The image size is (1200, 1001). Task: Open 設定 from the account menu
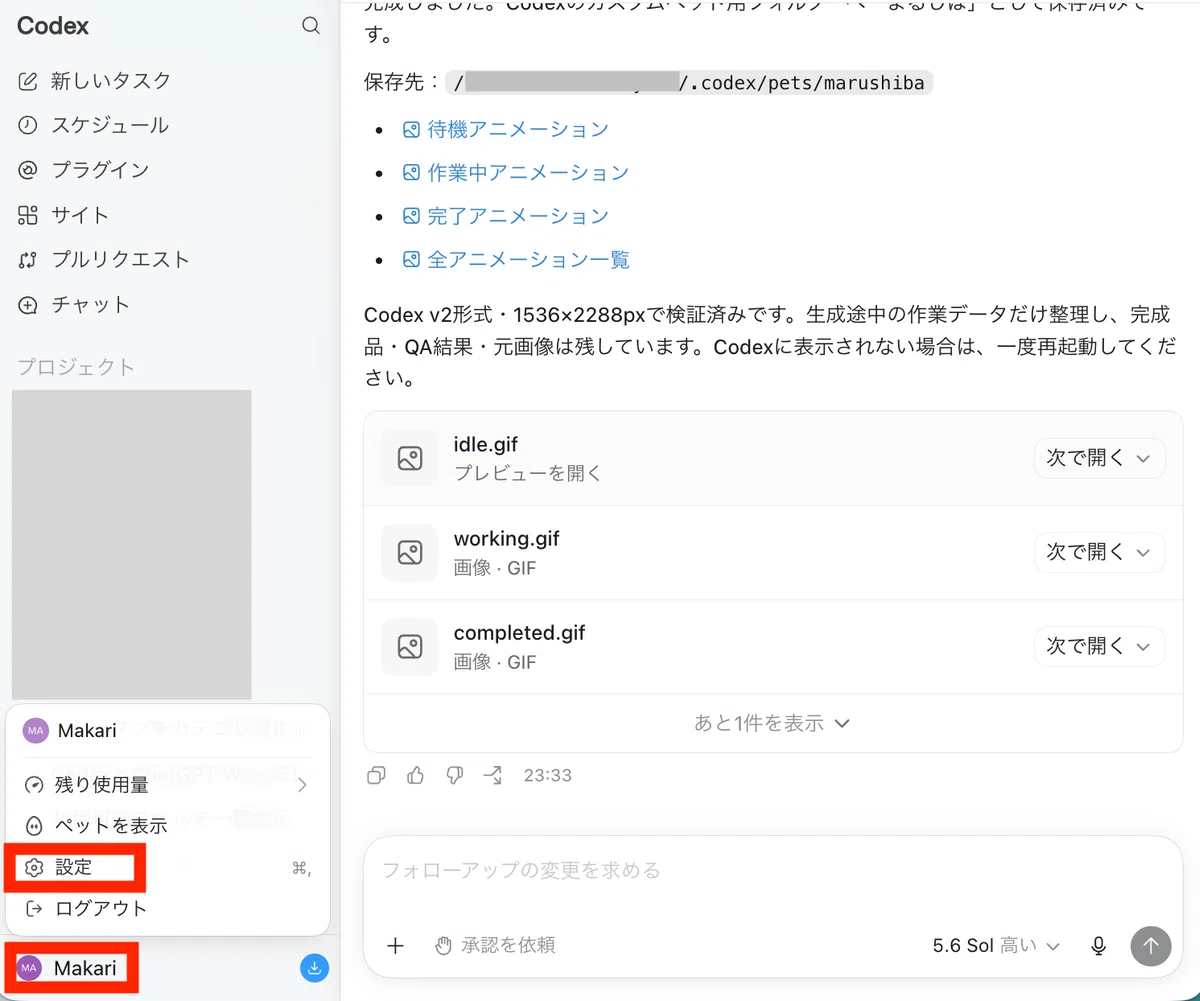pyautogui.click(x=167, y=868)
